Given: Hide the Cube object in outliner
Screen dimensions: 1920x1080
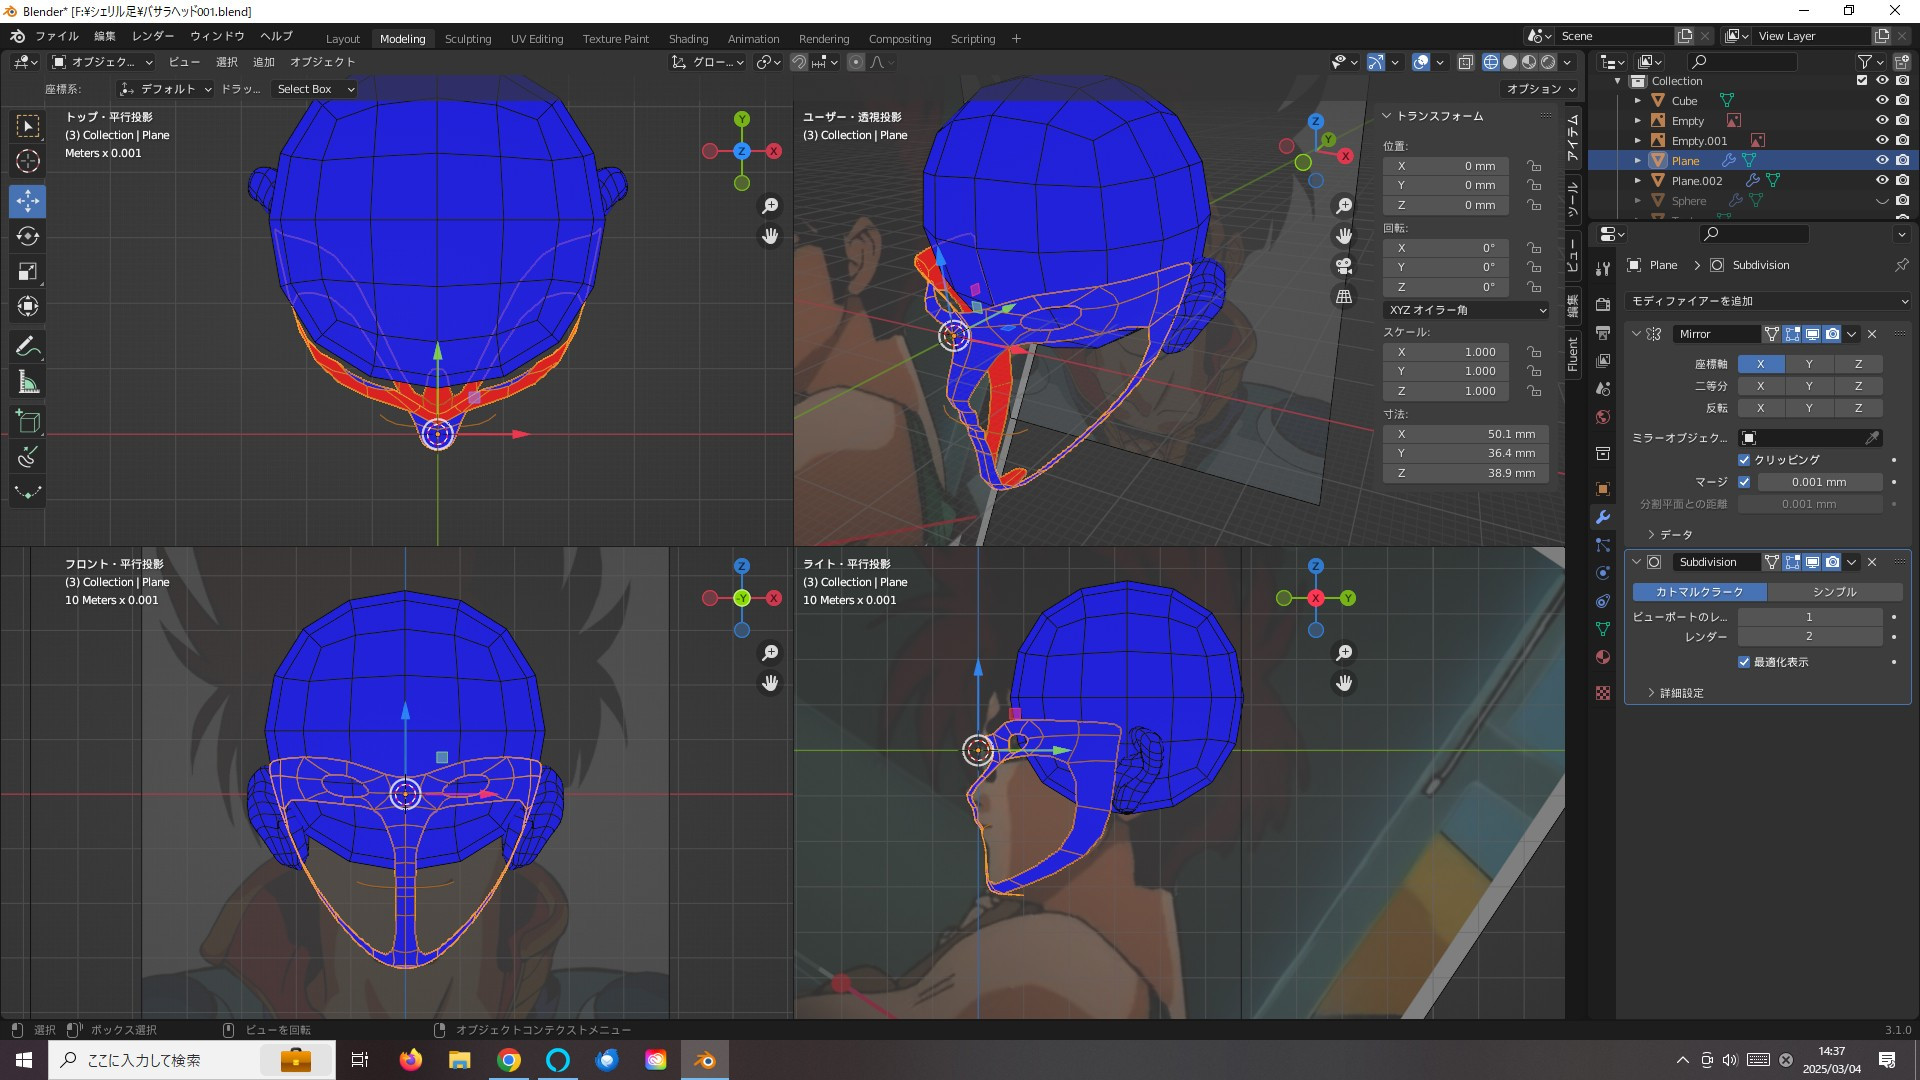Looking at the screenshot, I should tap(1882, 100).
